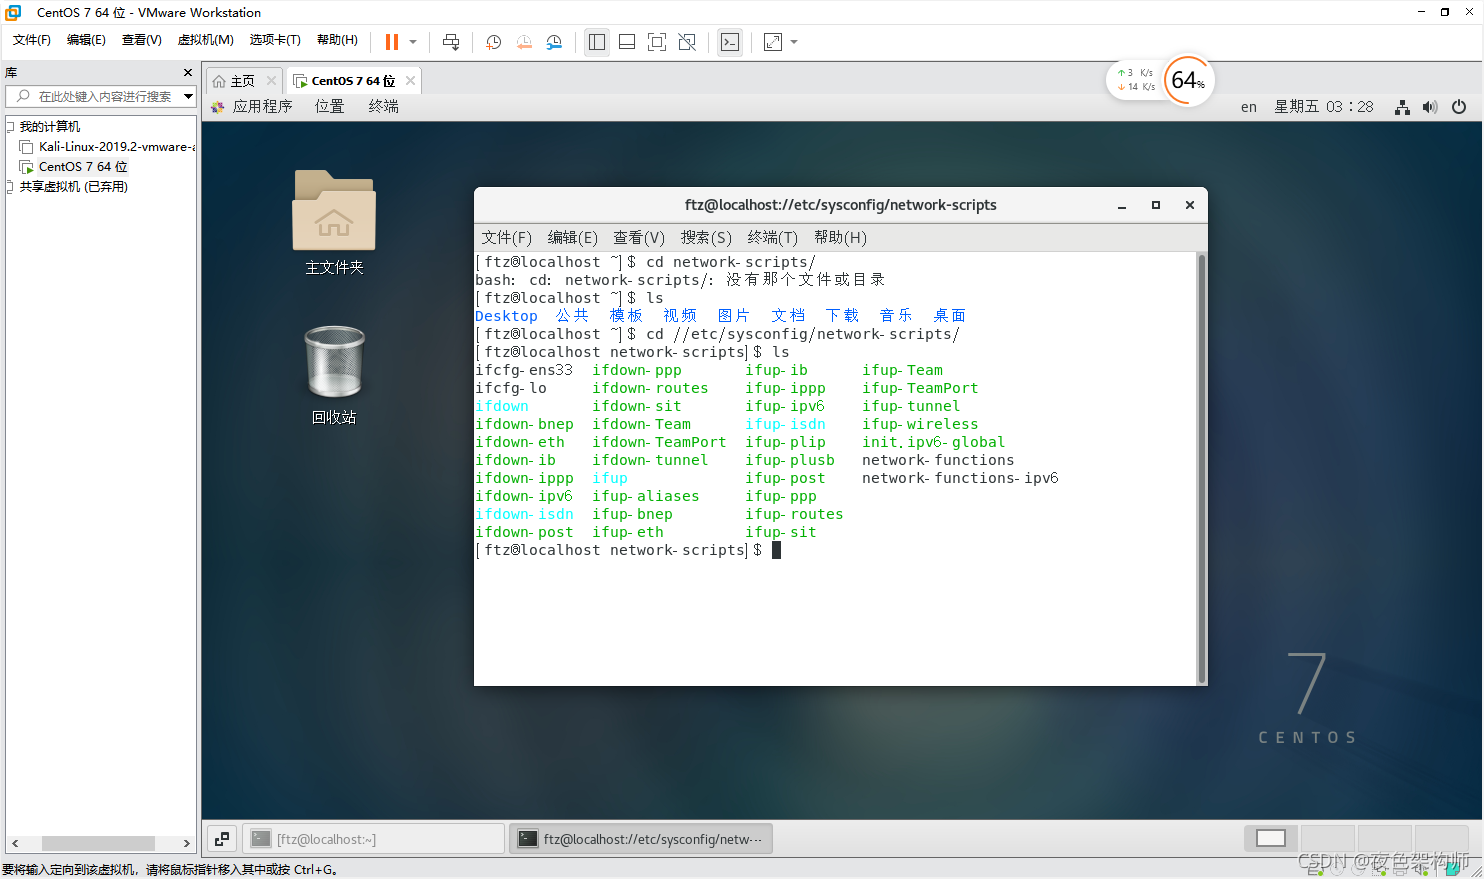Close the terminal window
Screen dimensions: 1484x879
1190,205
